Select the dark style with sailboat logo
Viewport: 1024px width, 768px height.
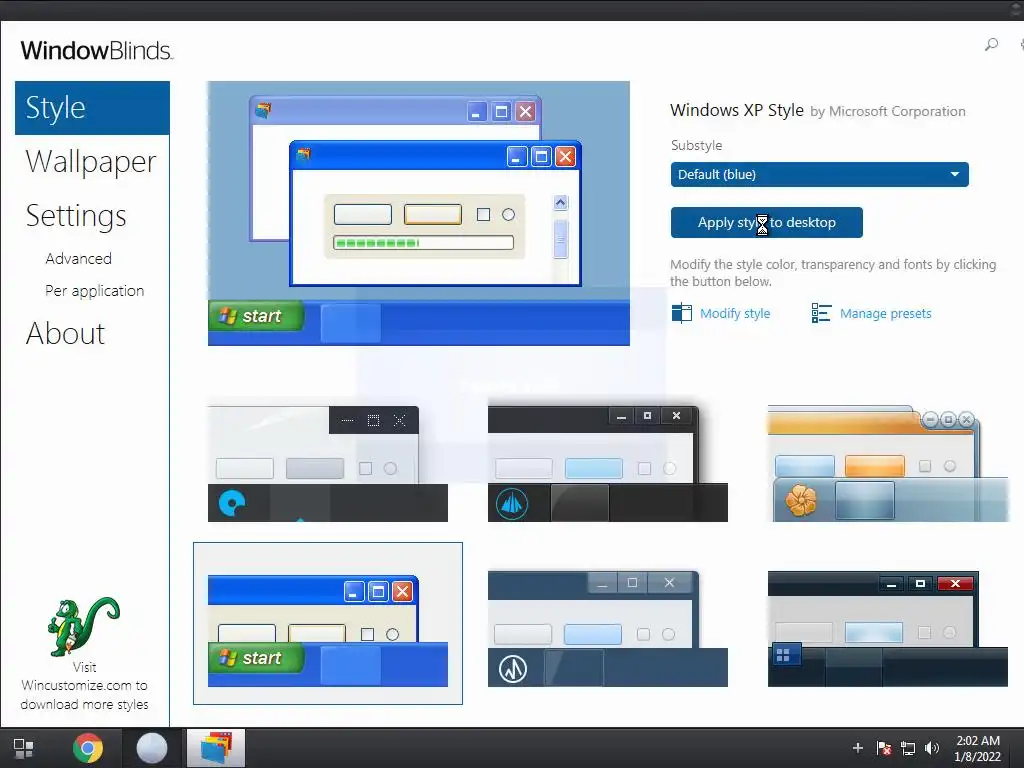(x=607, y=464)
